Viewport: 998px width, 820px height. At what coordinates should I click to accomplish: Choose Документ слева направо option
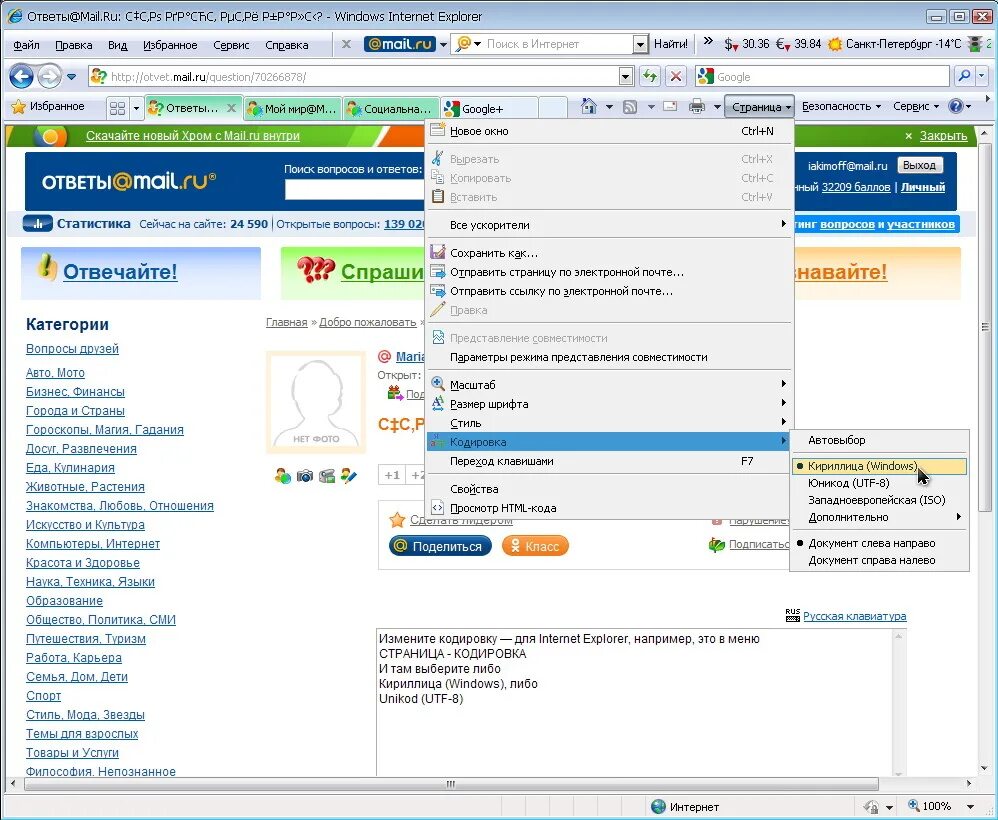[x=879, y=543]
